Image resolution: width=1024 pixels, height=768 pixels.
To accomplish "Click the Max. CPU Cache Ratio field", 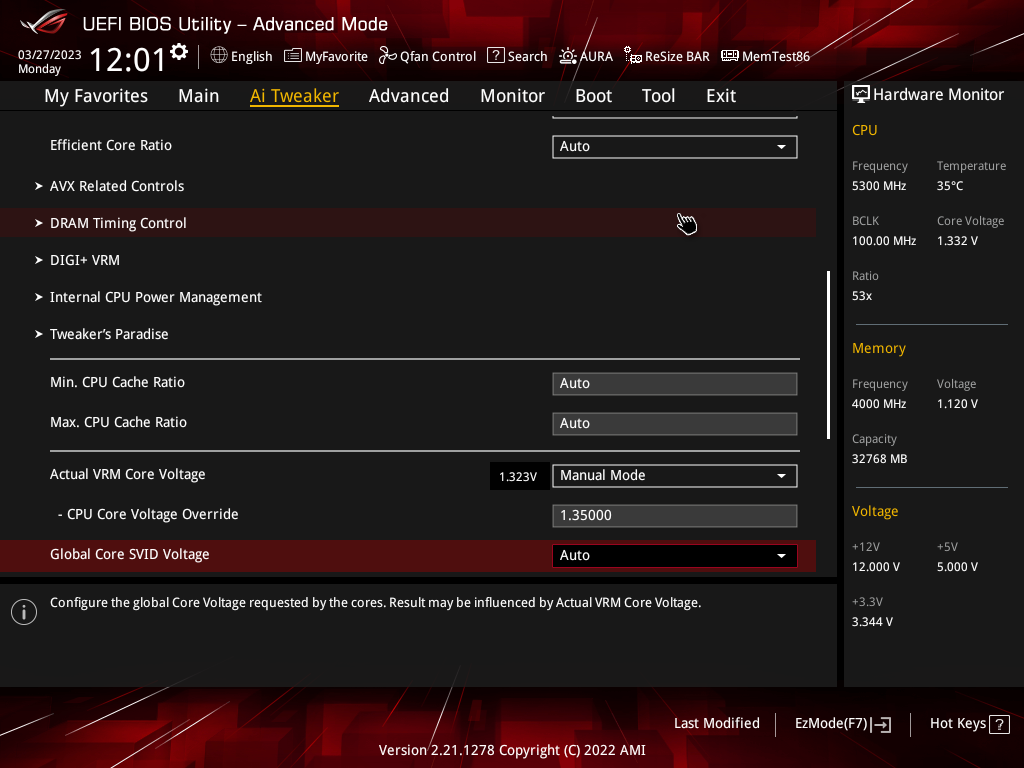I will coord(675,423).
